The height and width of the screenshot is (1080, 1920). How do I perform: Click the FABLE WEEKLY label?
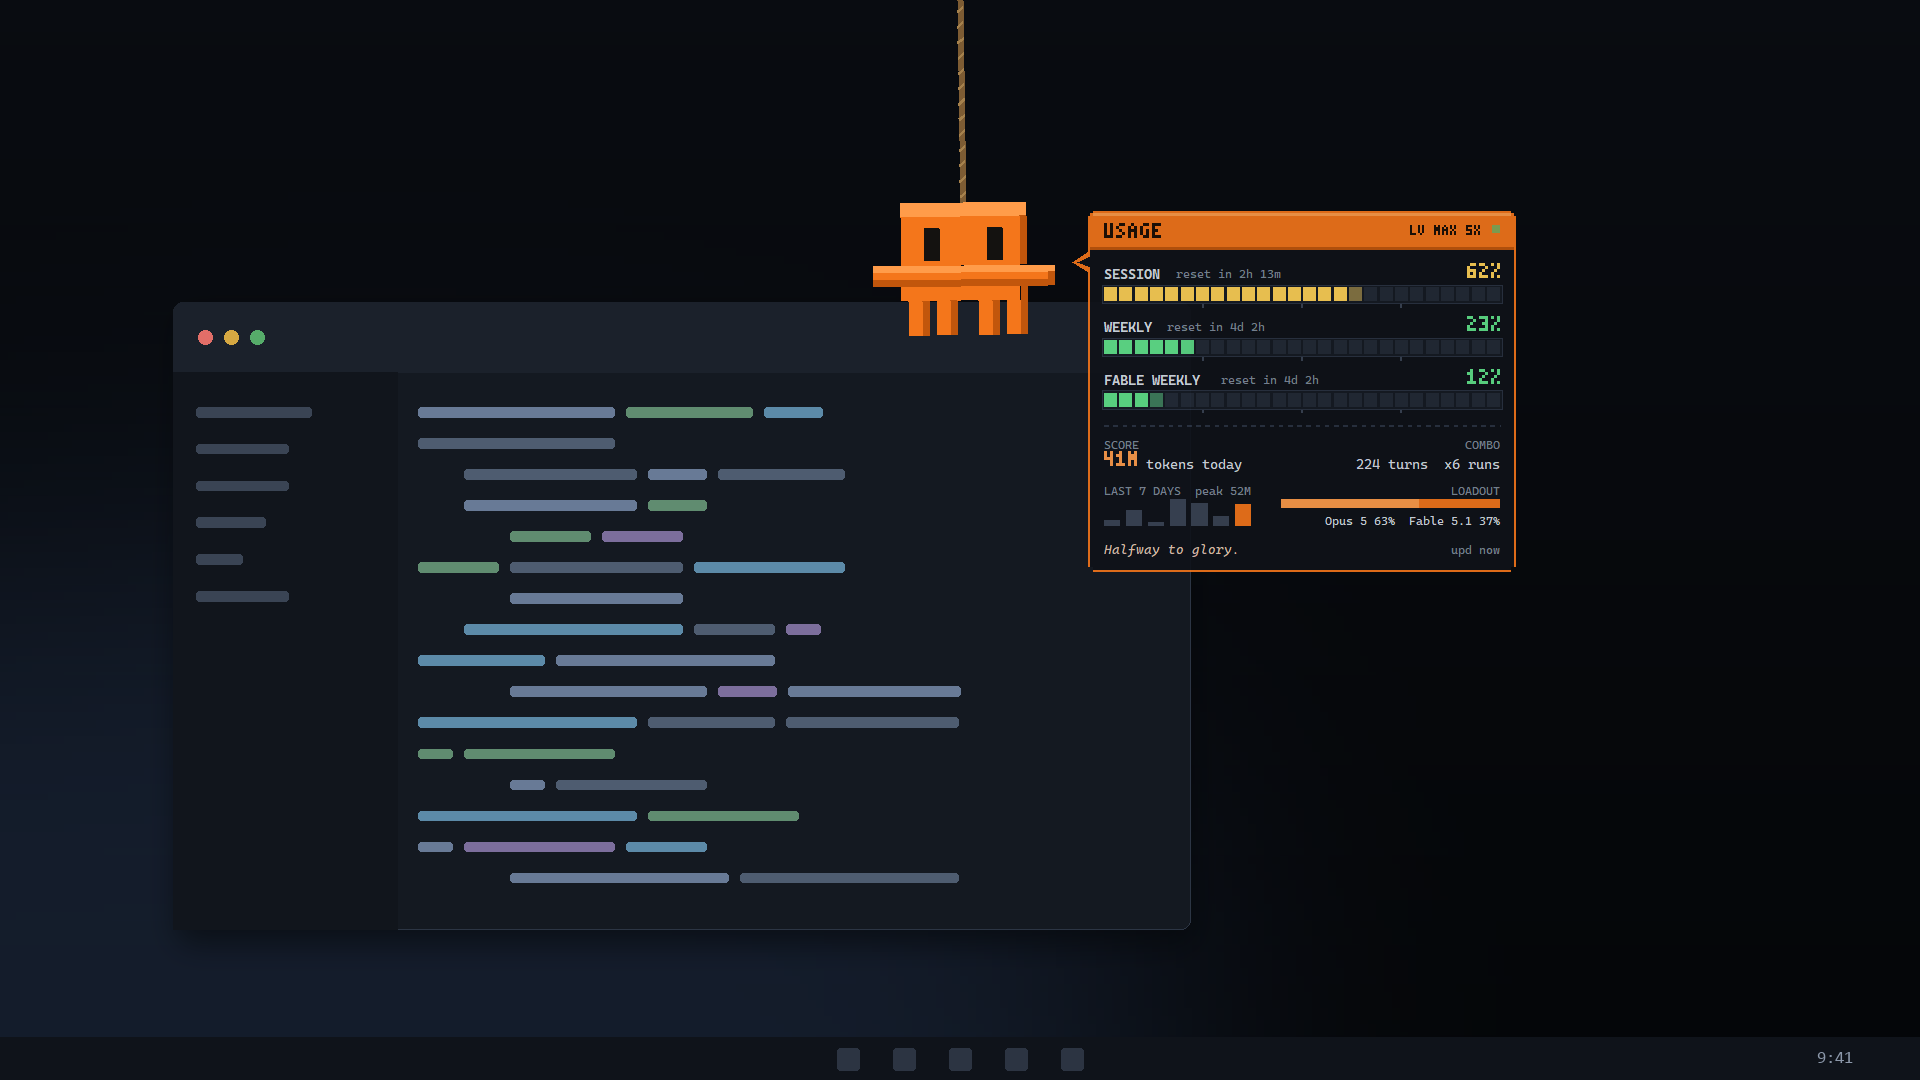coord(1151,380)
